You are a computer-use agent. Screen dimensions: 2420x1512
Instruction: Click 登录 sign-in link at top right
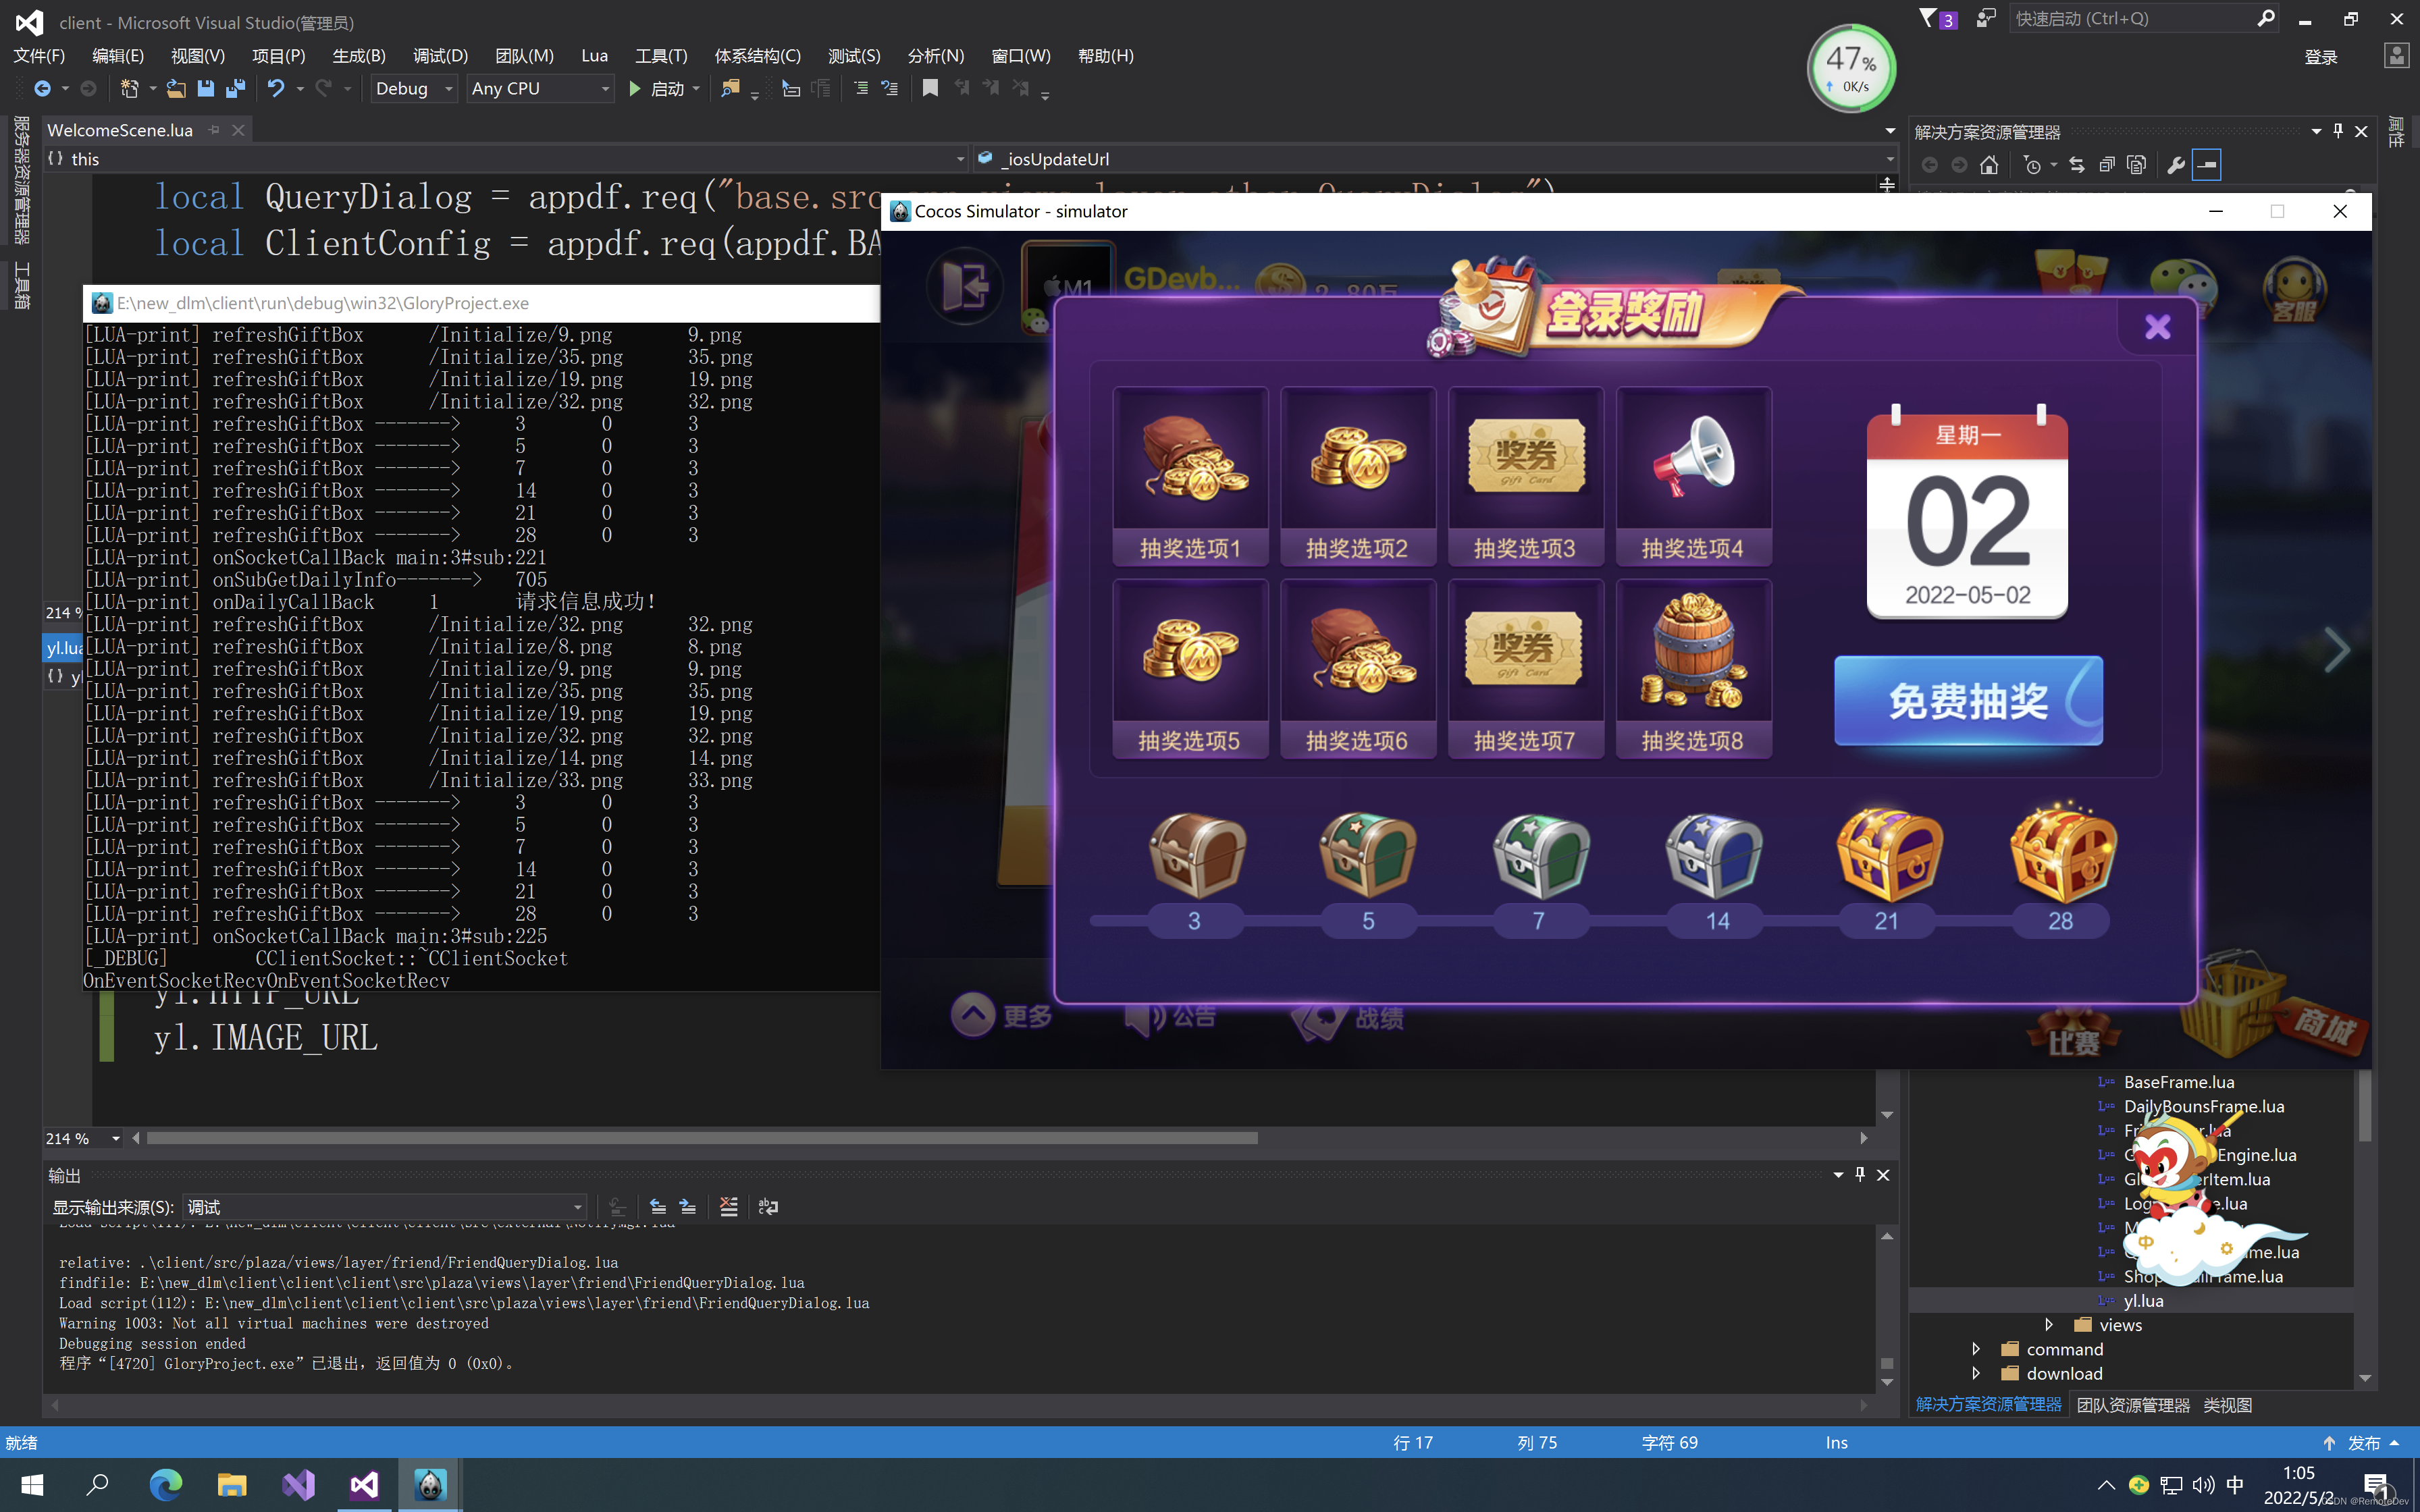(2321, 58)
